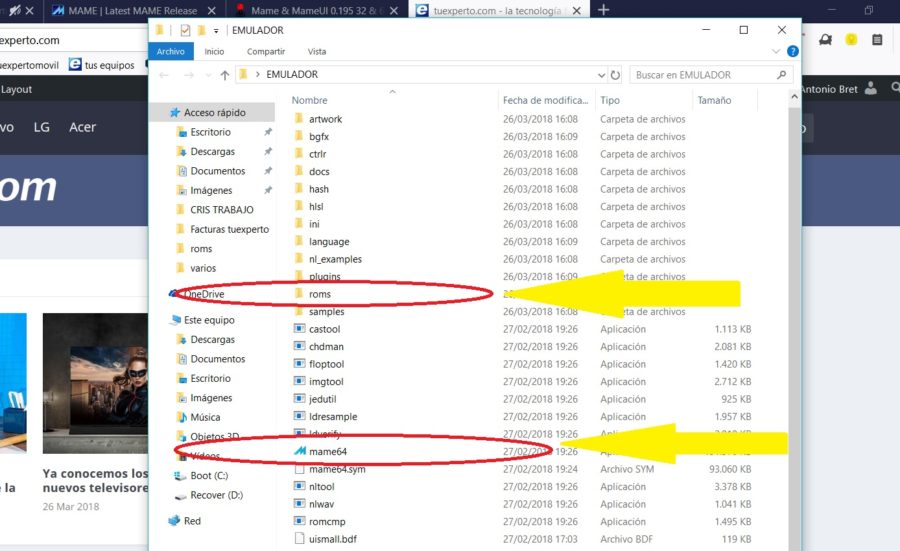Open the Vista ribbon tab
This screenshot has width=900, height=551.
[317, 51]
